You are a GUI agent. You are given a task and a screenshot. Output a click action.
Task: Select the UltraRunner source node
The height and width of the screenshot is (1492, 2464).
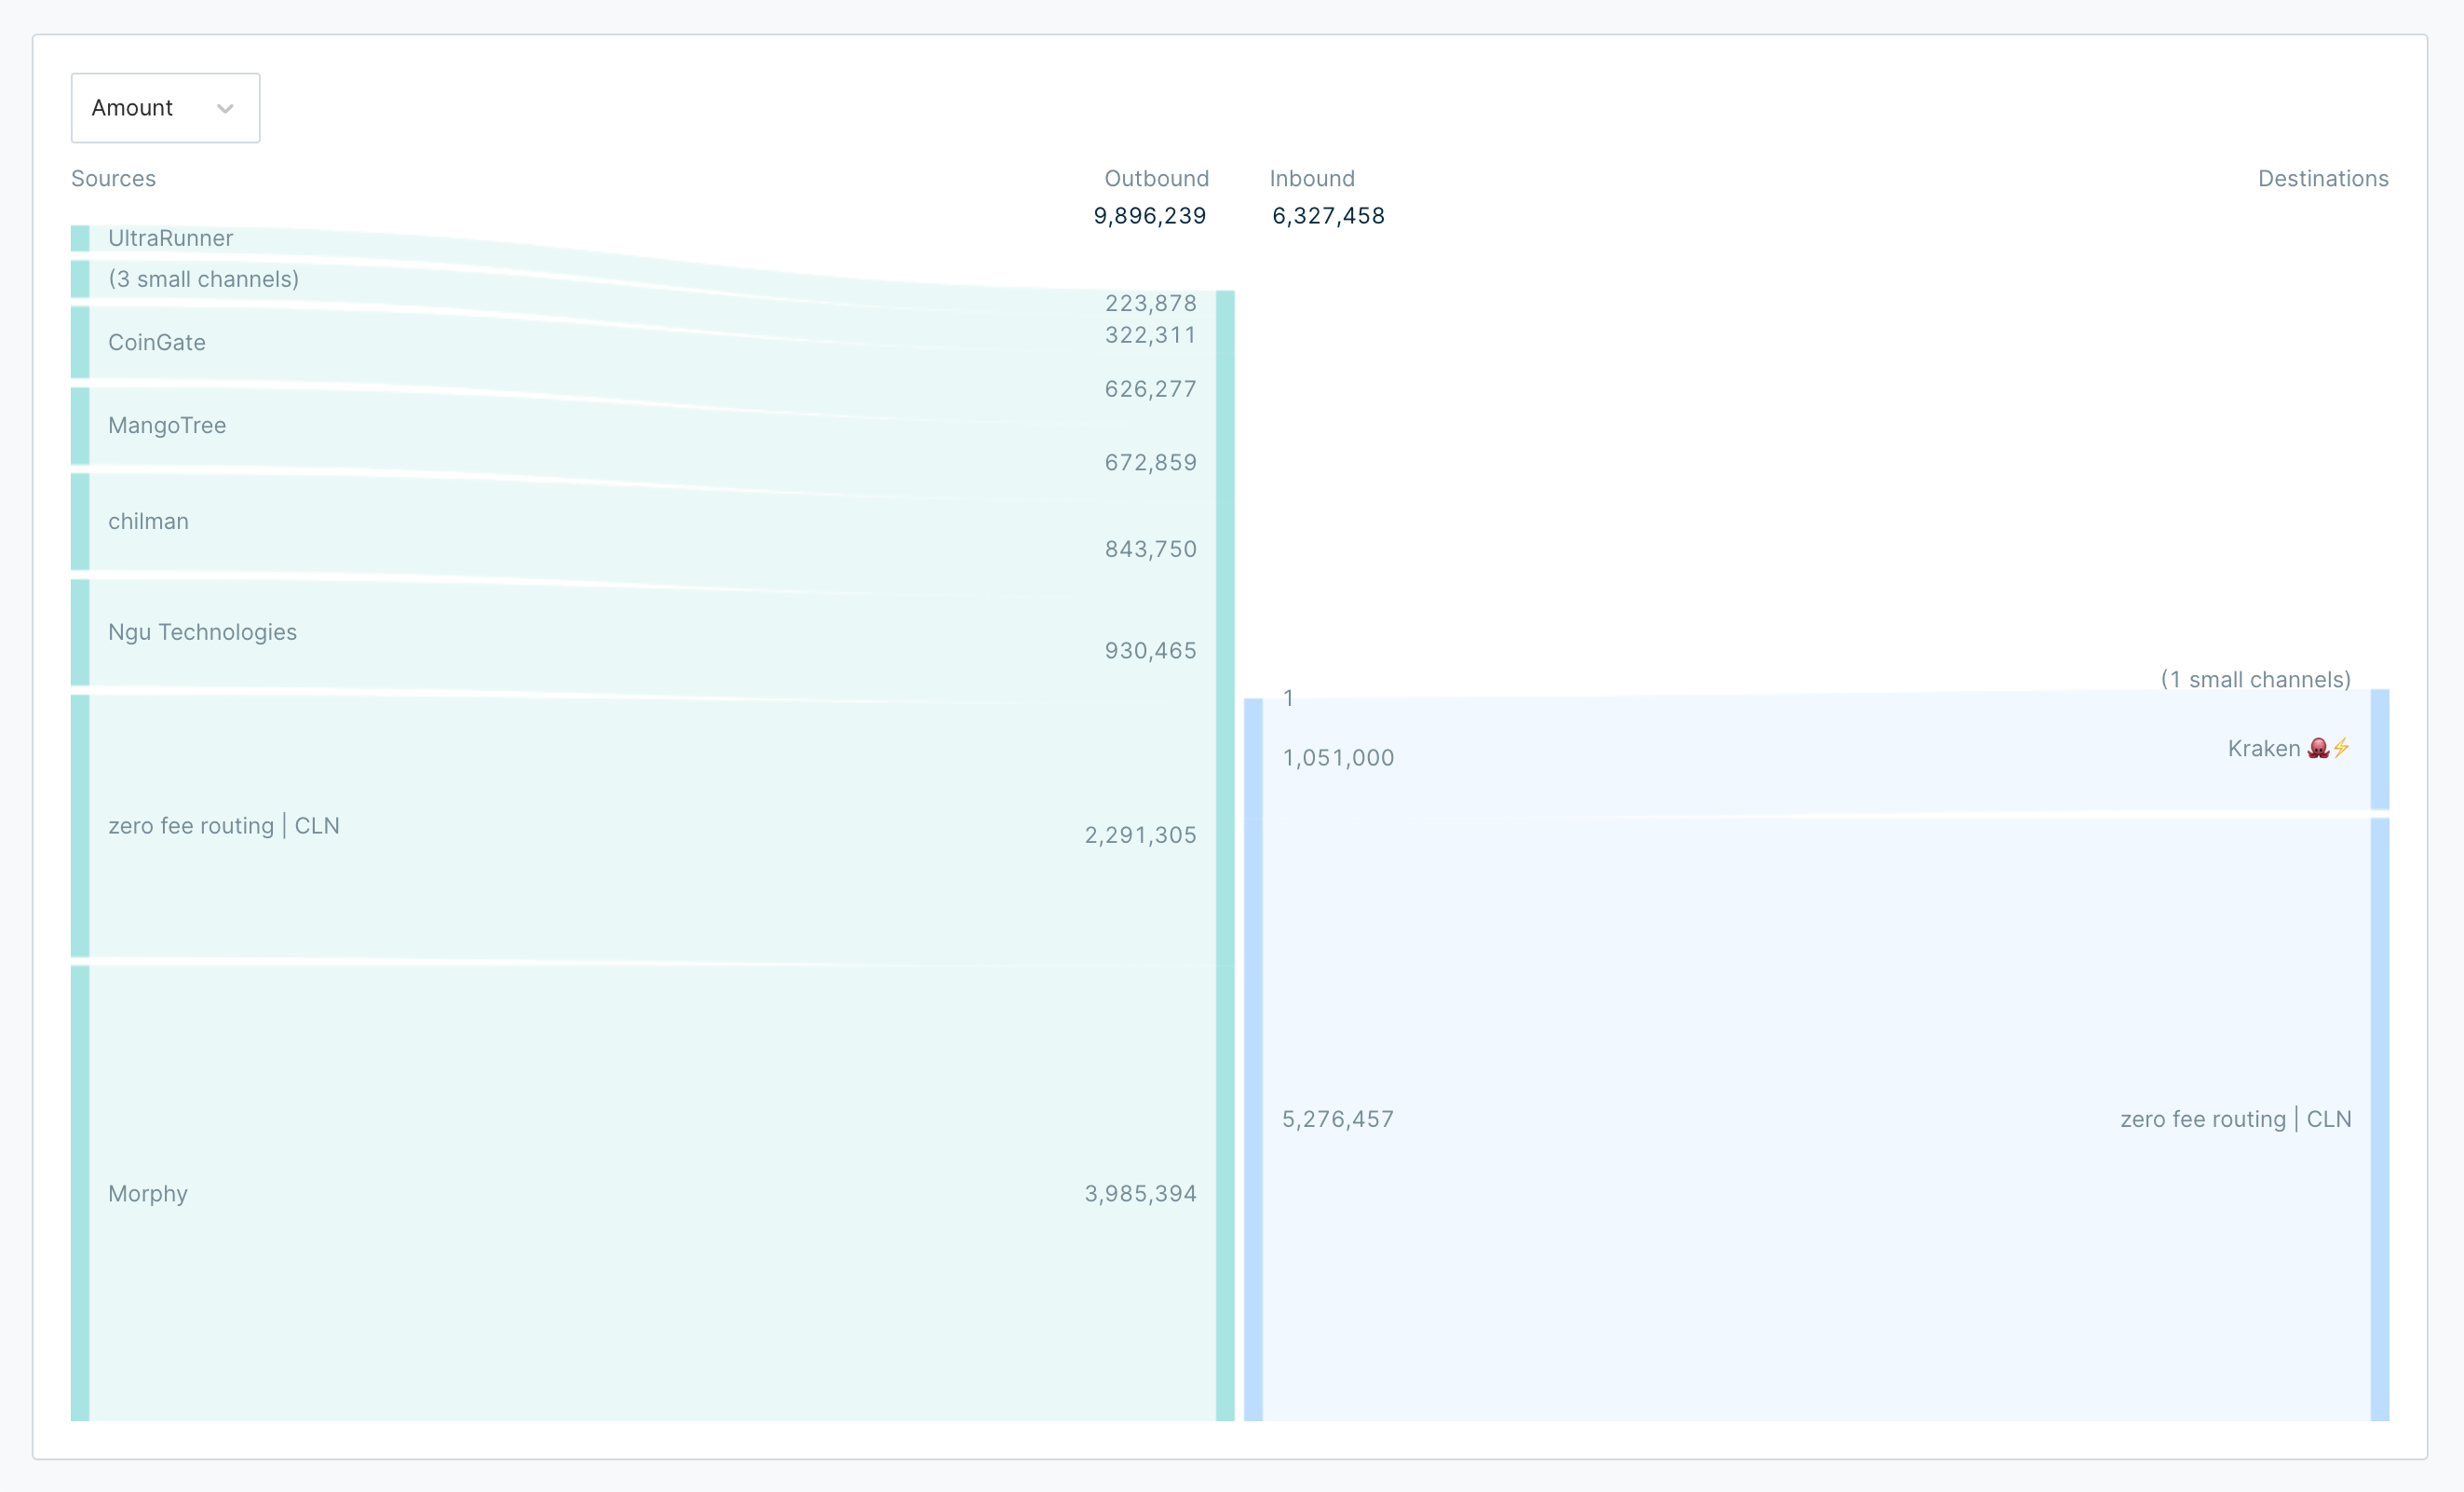170,238
